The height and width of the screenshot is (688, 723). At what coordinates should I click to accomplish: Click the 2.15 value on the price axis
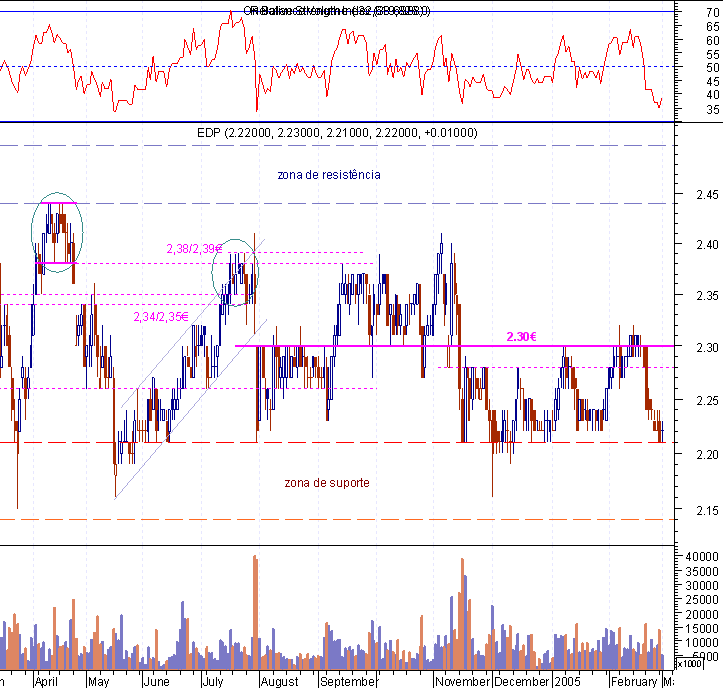707,510
